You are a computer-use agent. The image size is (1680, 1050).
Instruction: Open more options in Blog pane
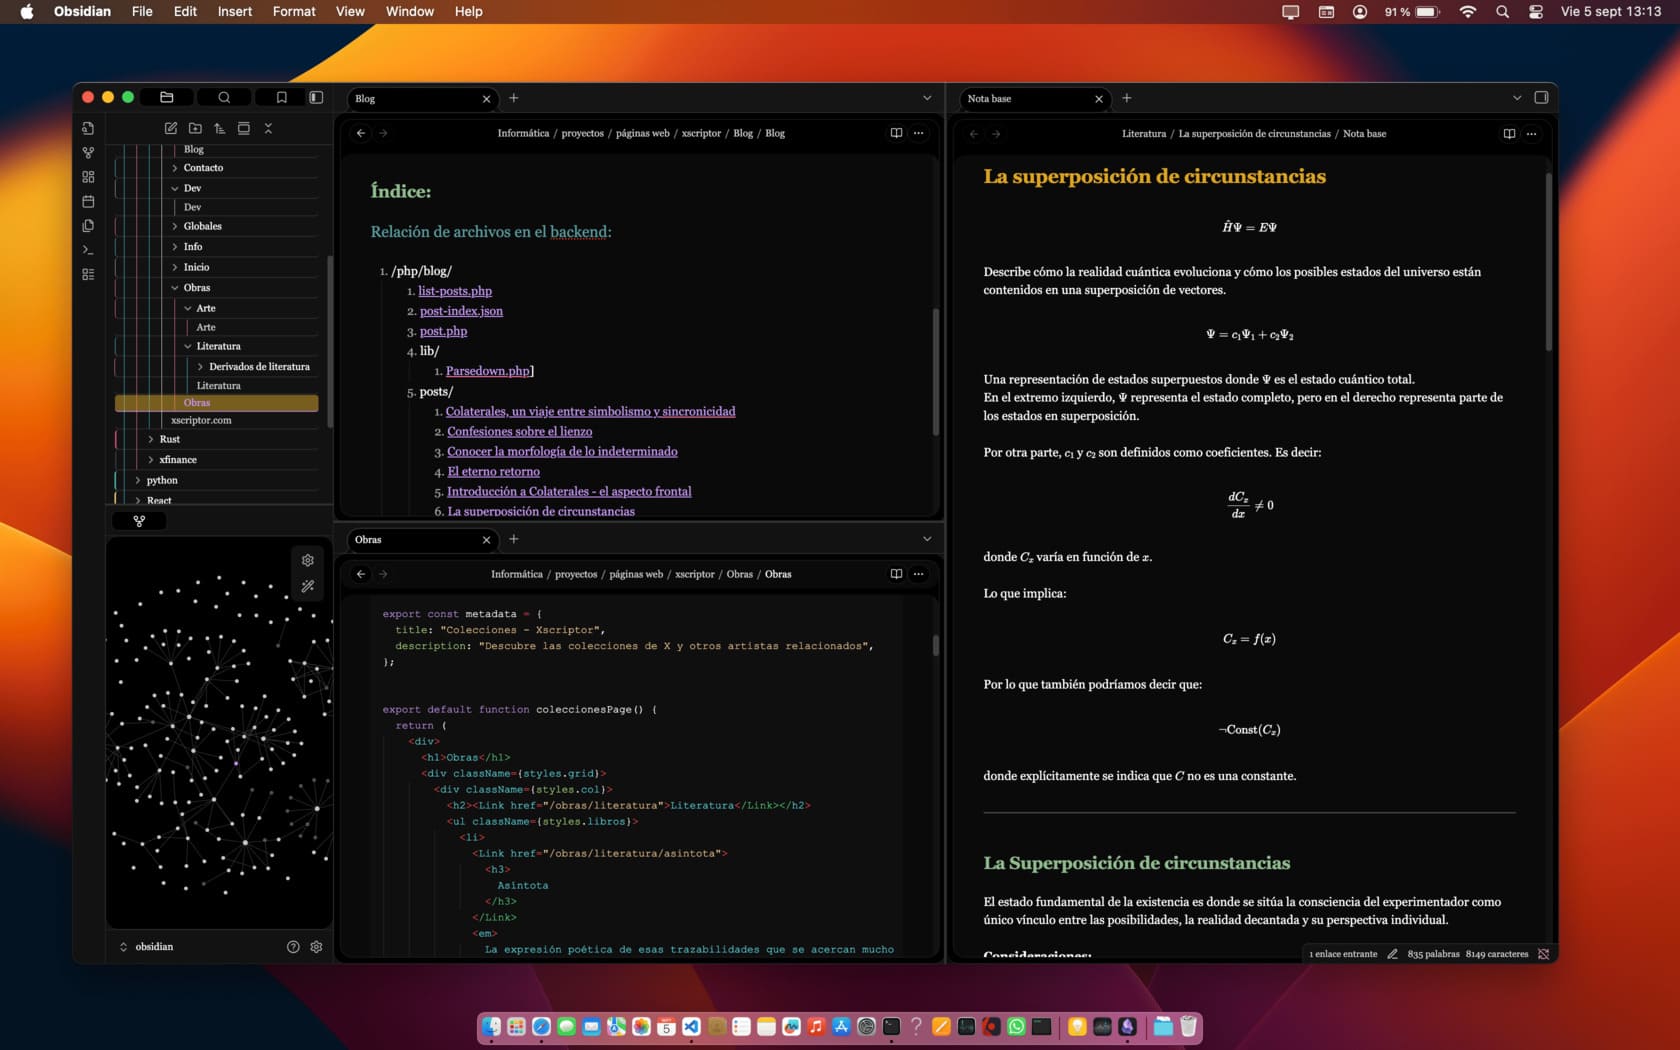click(x=918, y=133)
